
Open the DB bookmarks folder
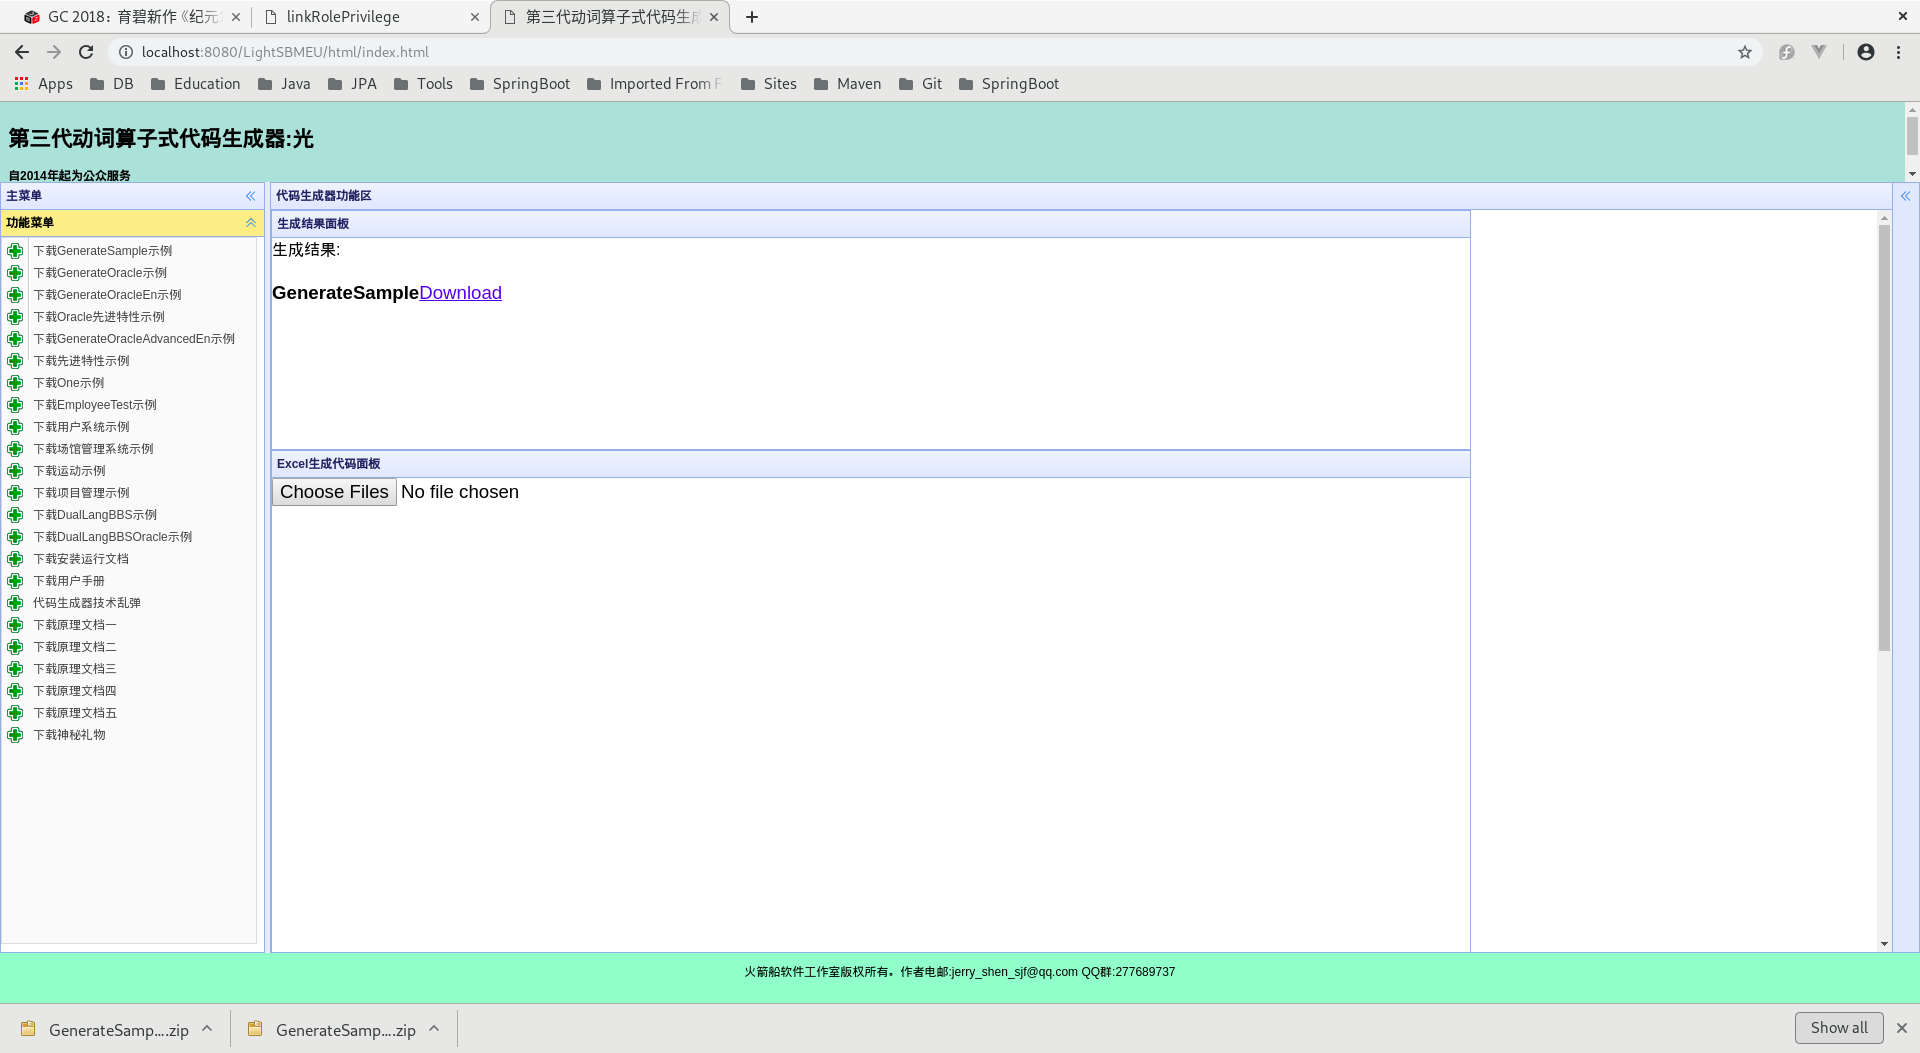[112, 84]
